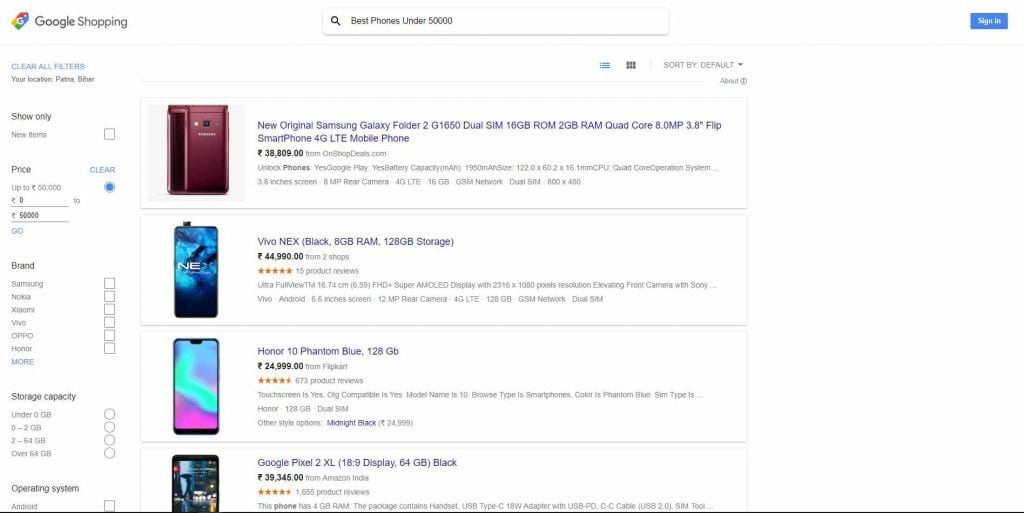
Task: Click the minimum price input field
Action: coord(42,200)
